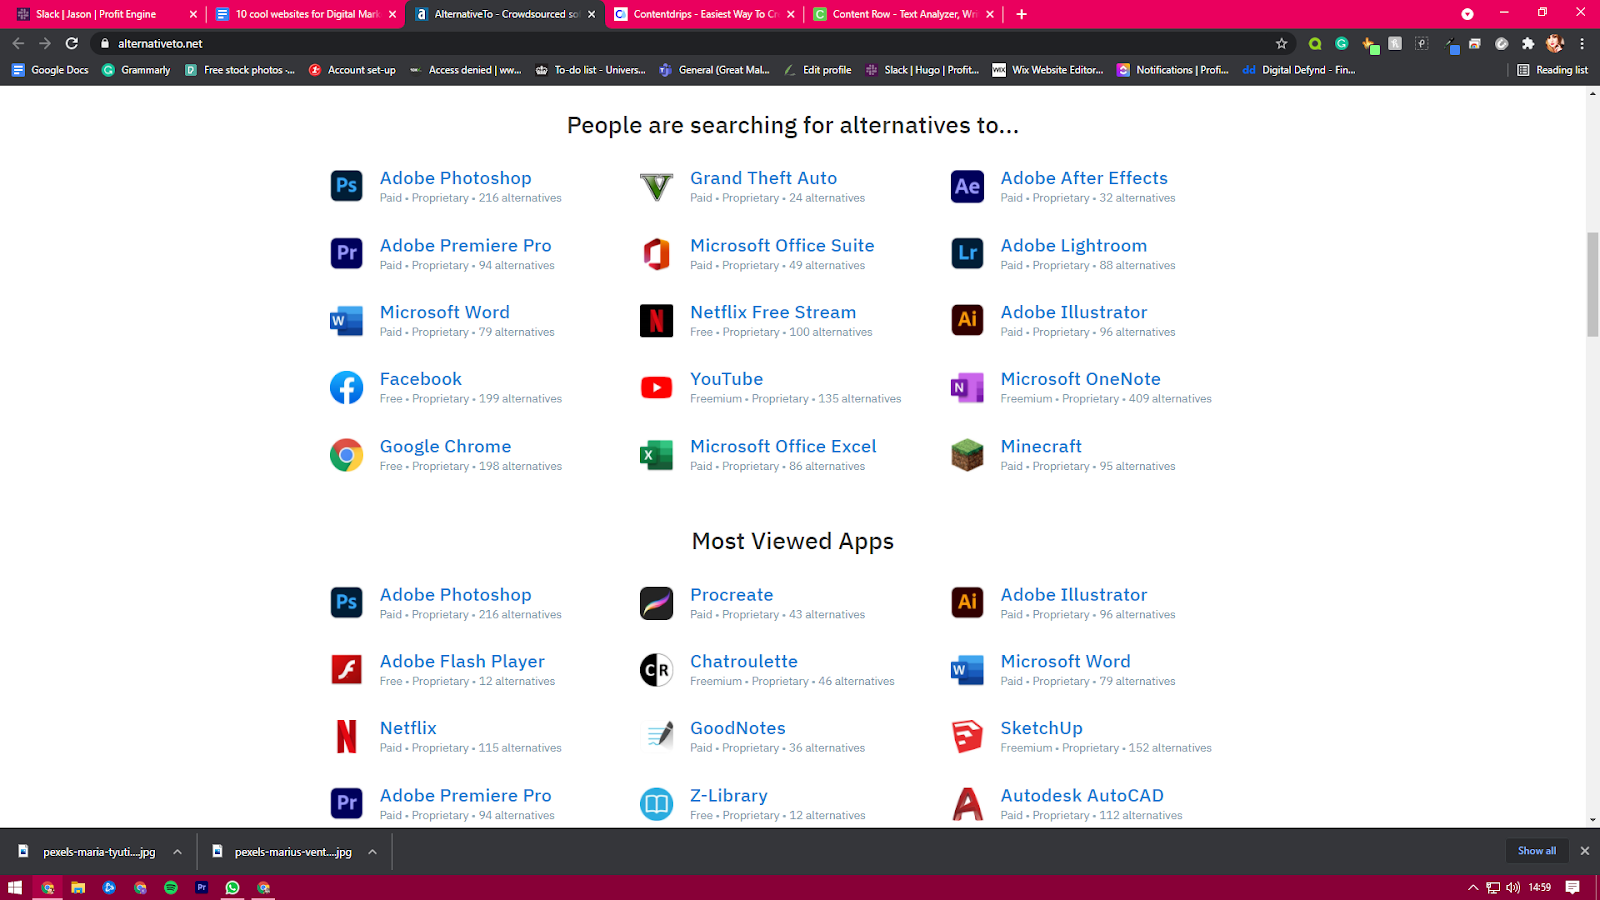Launch Spotify from the taskbar
This screenshot has height=900, width=1600.
[171, 887]
